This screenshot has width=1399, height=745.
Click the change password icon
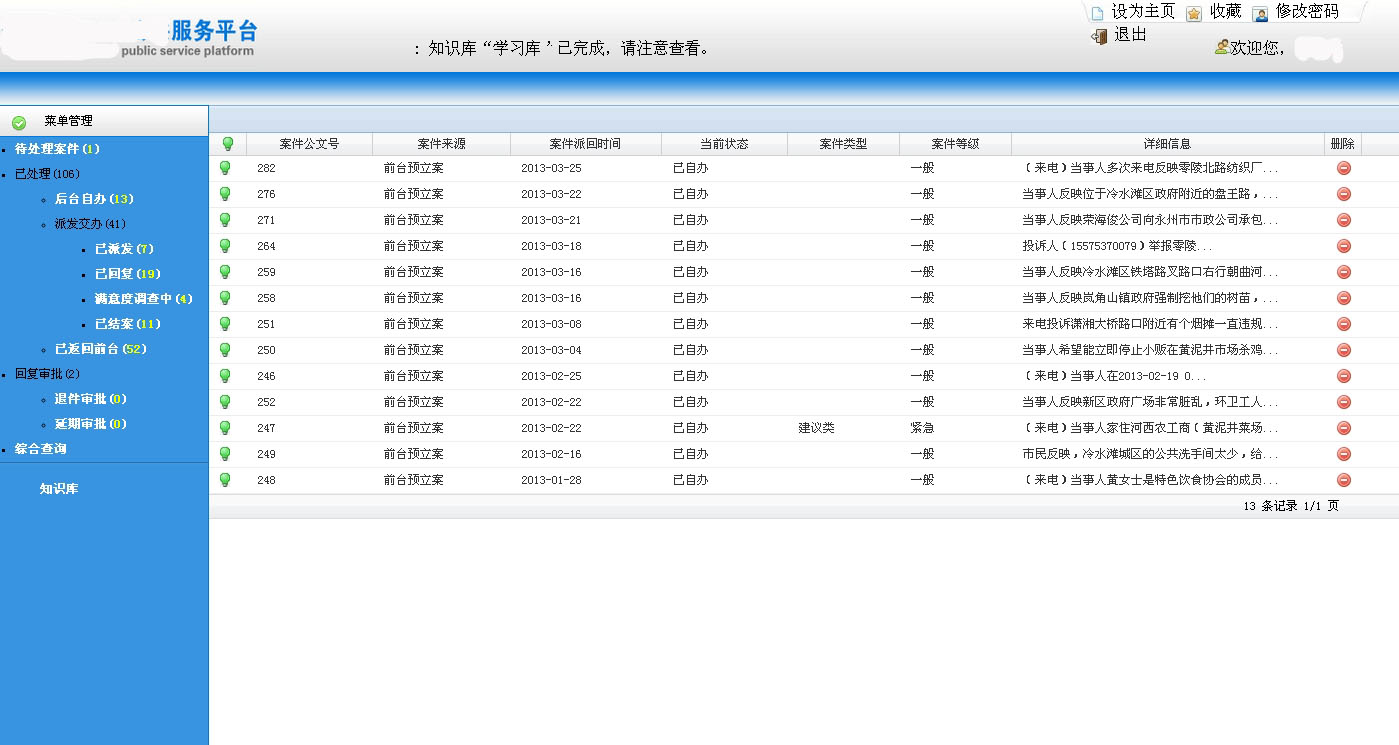(x=1261, y=13)
